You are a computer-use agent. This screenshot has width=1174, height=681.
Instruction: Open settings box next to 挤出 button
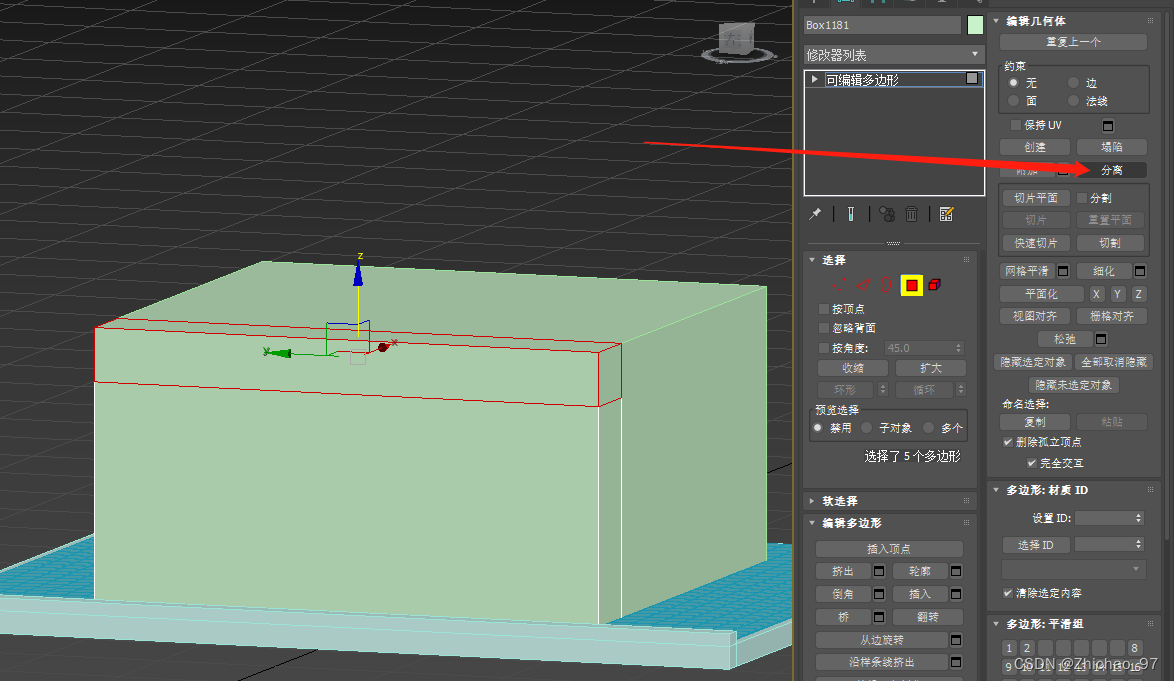tap(879, 572)
